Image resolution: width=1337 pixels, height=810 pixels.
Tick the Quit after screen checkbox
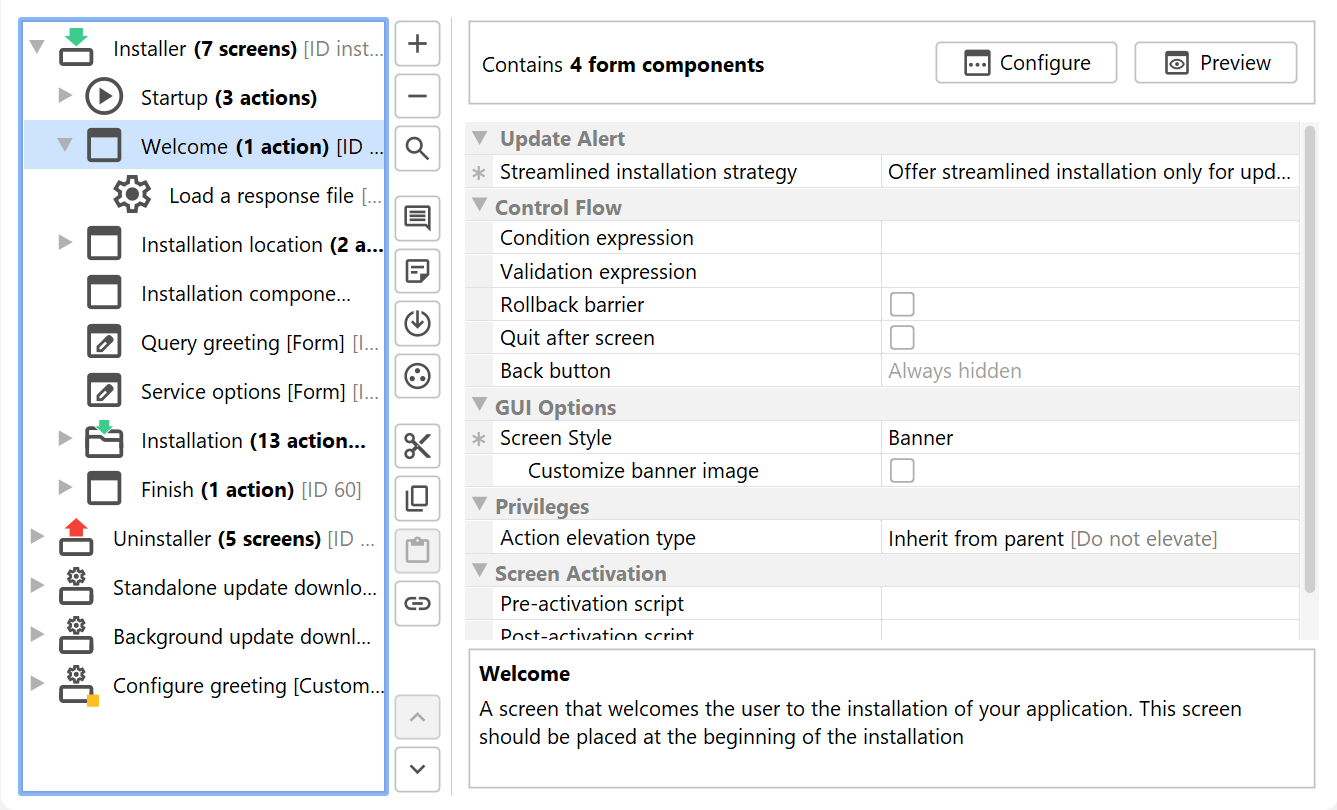pyautogui.click(x=902, y=337)
